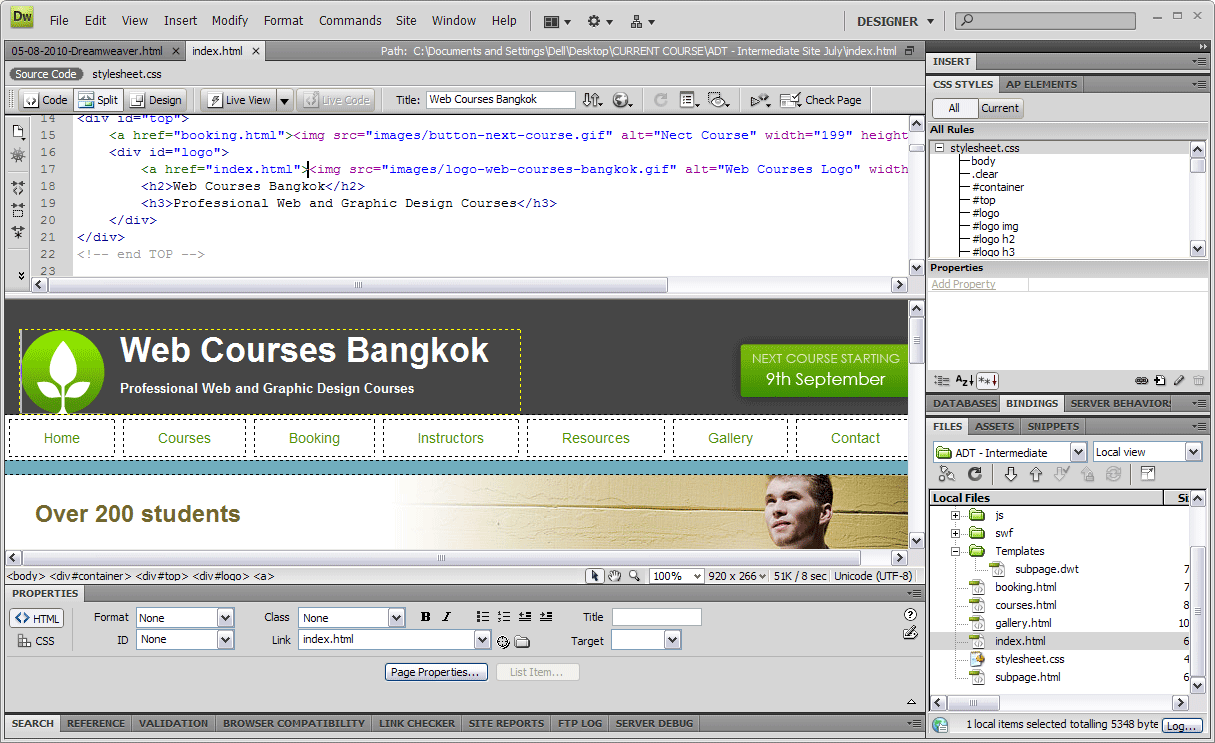Click Source Code related file button
Image resolution: width=1215 pixels, height=743 pixels.
tap(46, 74)
